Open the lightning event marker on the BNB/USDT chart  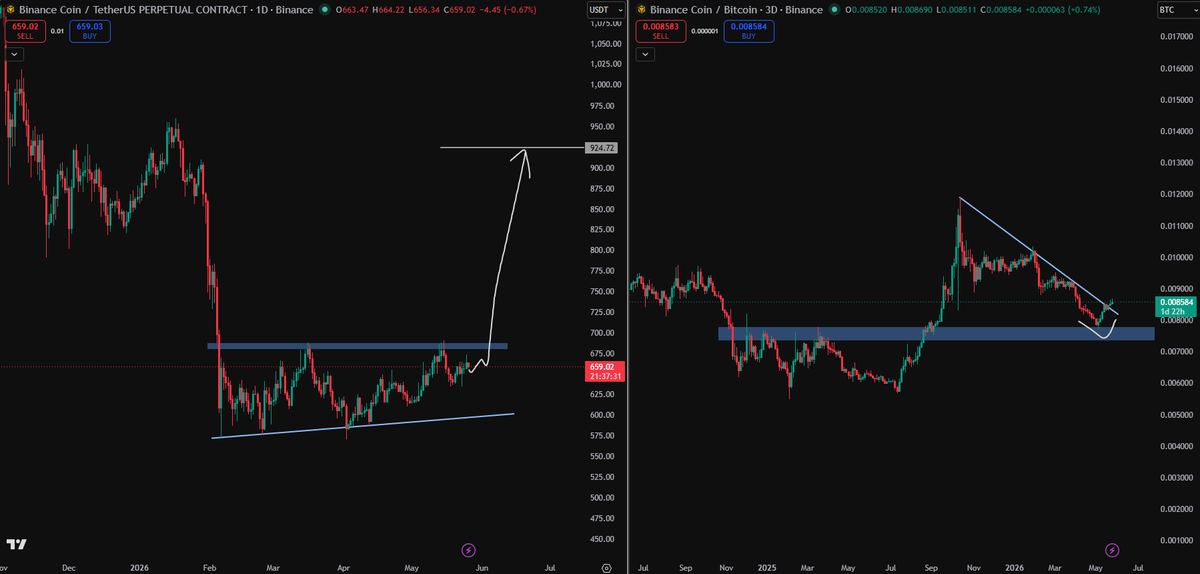click(x=468, y=550)
